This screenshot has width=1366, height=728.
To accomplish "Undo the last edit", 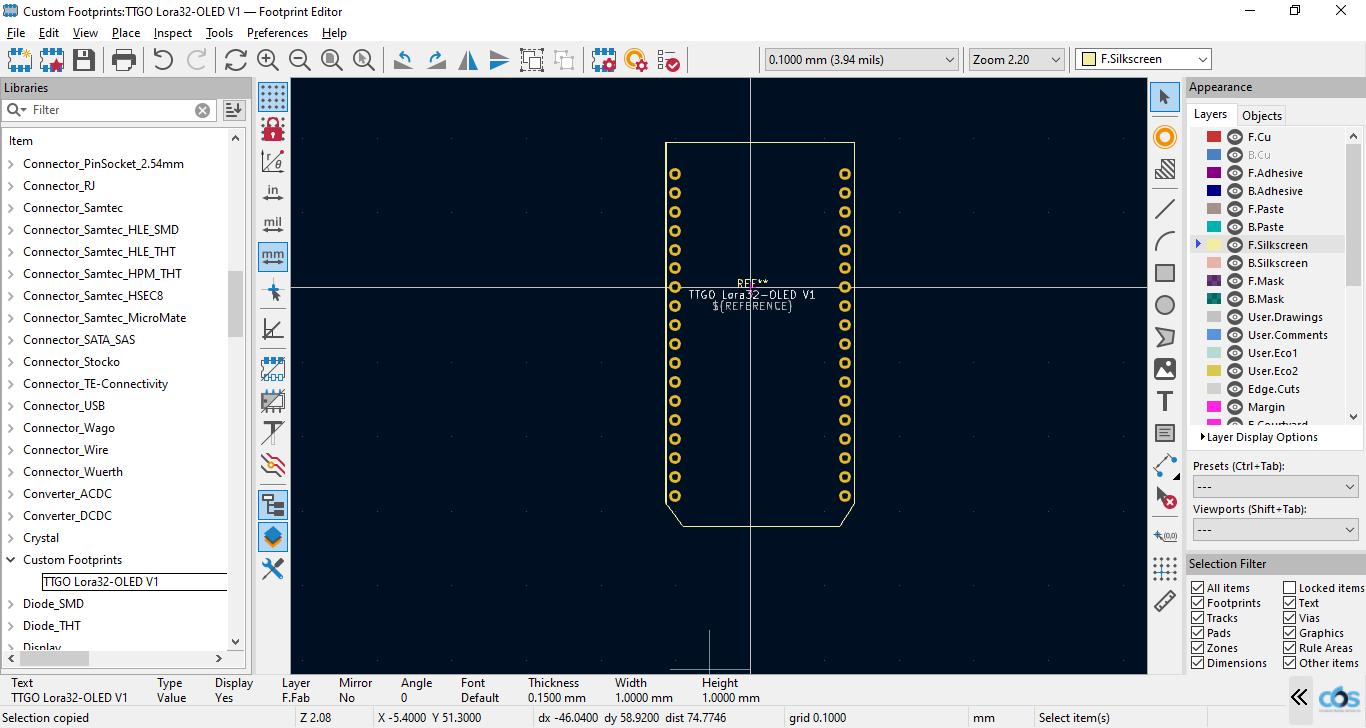I will tap(163, 60).
